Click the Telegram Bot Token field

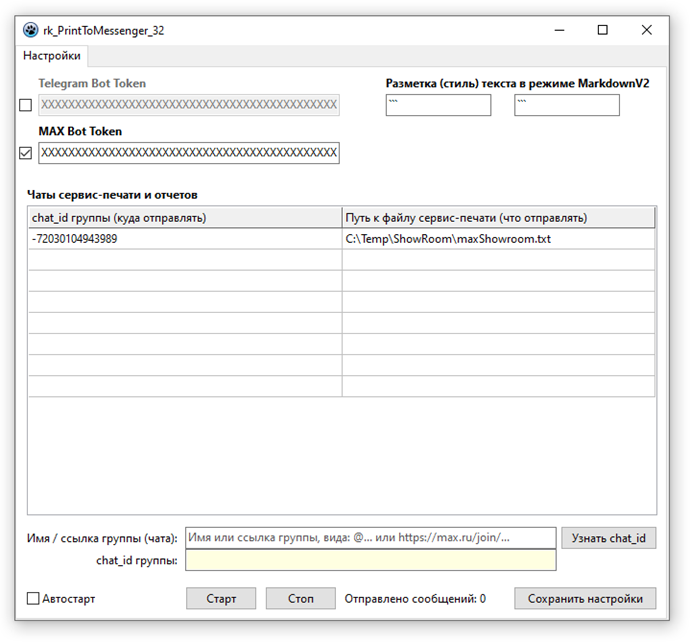[x=188, y=105]
